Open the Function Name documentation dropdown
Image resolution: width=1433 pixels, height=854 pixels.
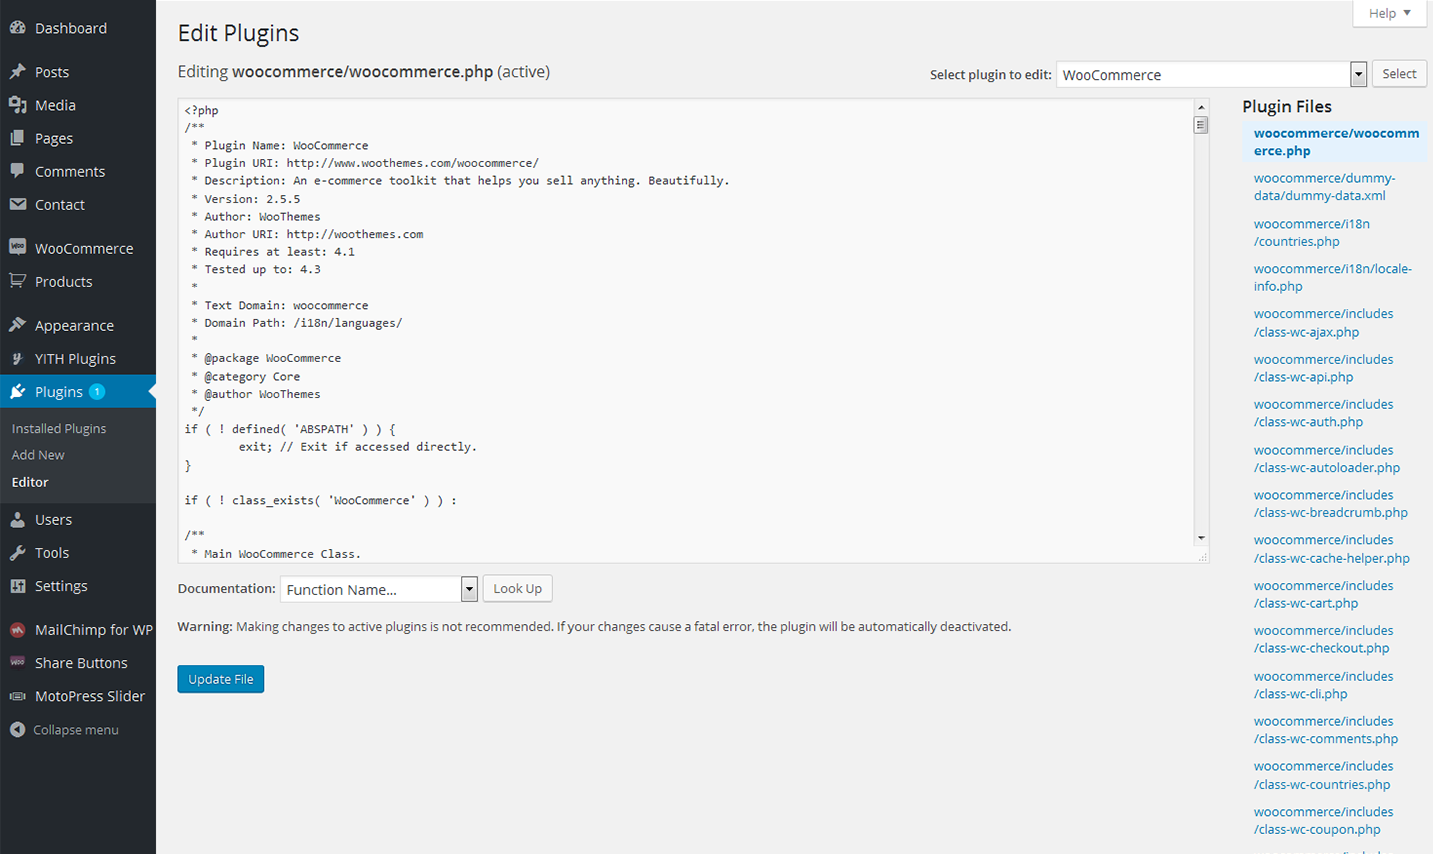(469, 589)
